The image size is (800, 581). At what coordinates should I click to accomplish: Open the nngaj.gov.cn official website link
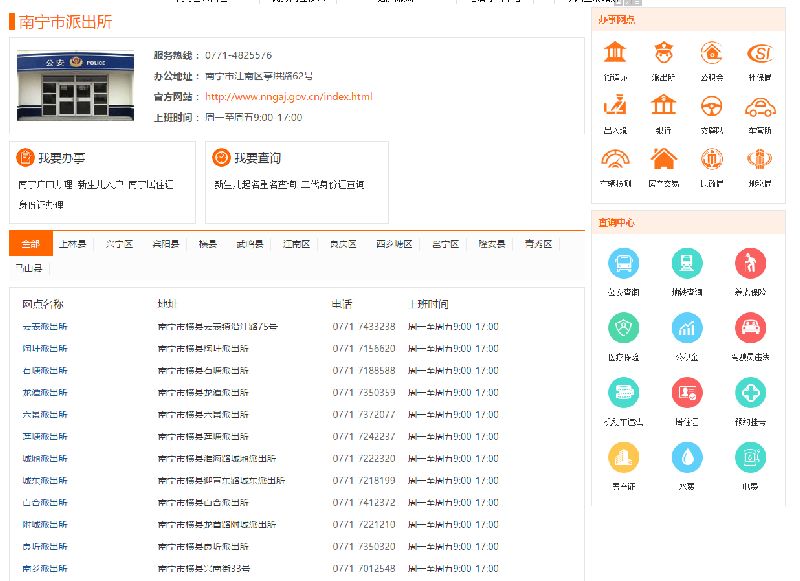(x=289, y=96)
